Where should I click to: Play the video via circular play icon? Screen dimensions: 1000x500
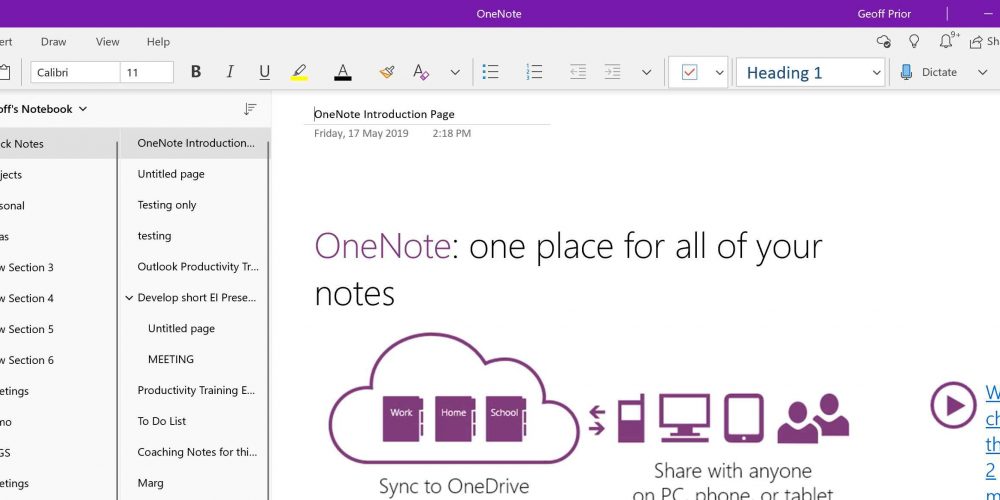953,404
